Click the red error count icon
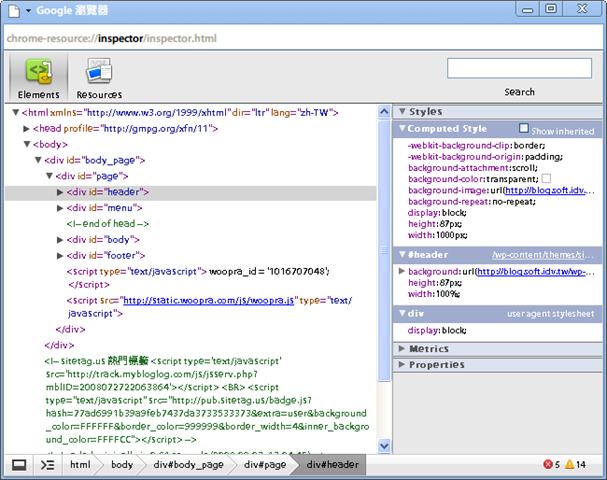This screenshot has width=607, height=480. [547, 464]
